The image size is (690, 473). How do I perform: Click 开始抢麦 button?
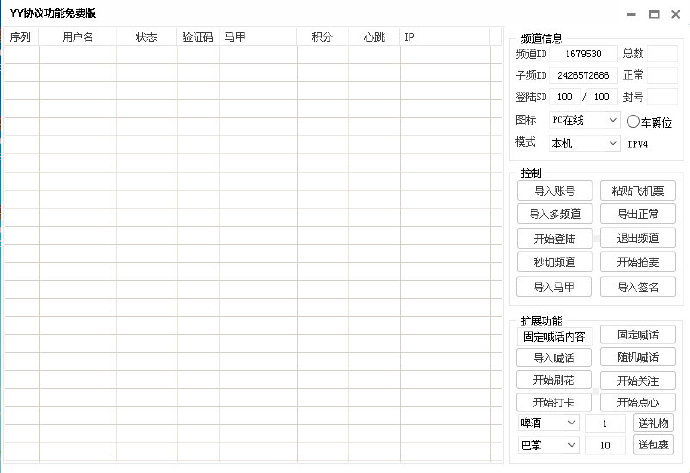638,262
